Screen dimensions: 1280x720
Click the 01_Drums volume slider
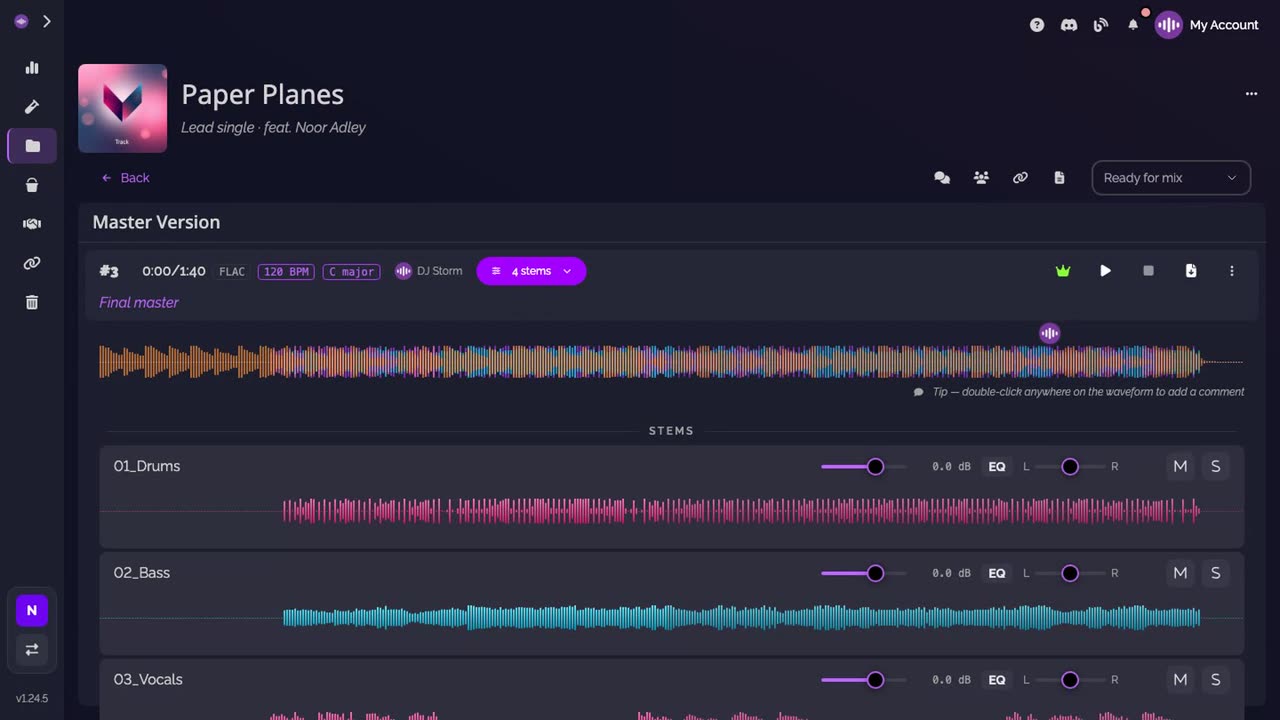(x=864, y=466)
